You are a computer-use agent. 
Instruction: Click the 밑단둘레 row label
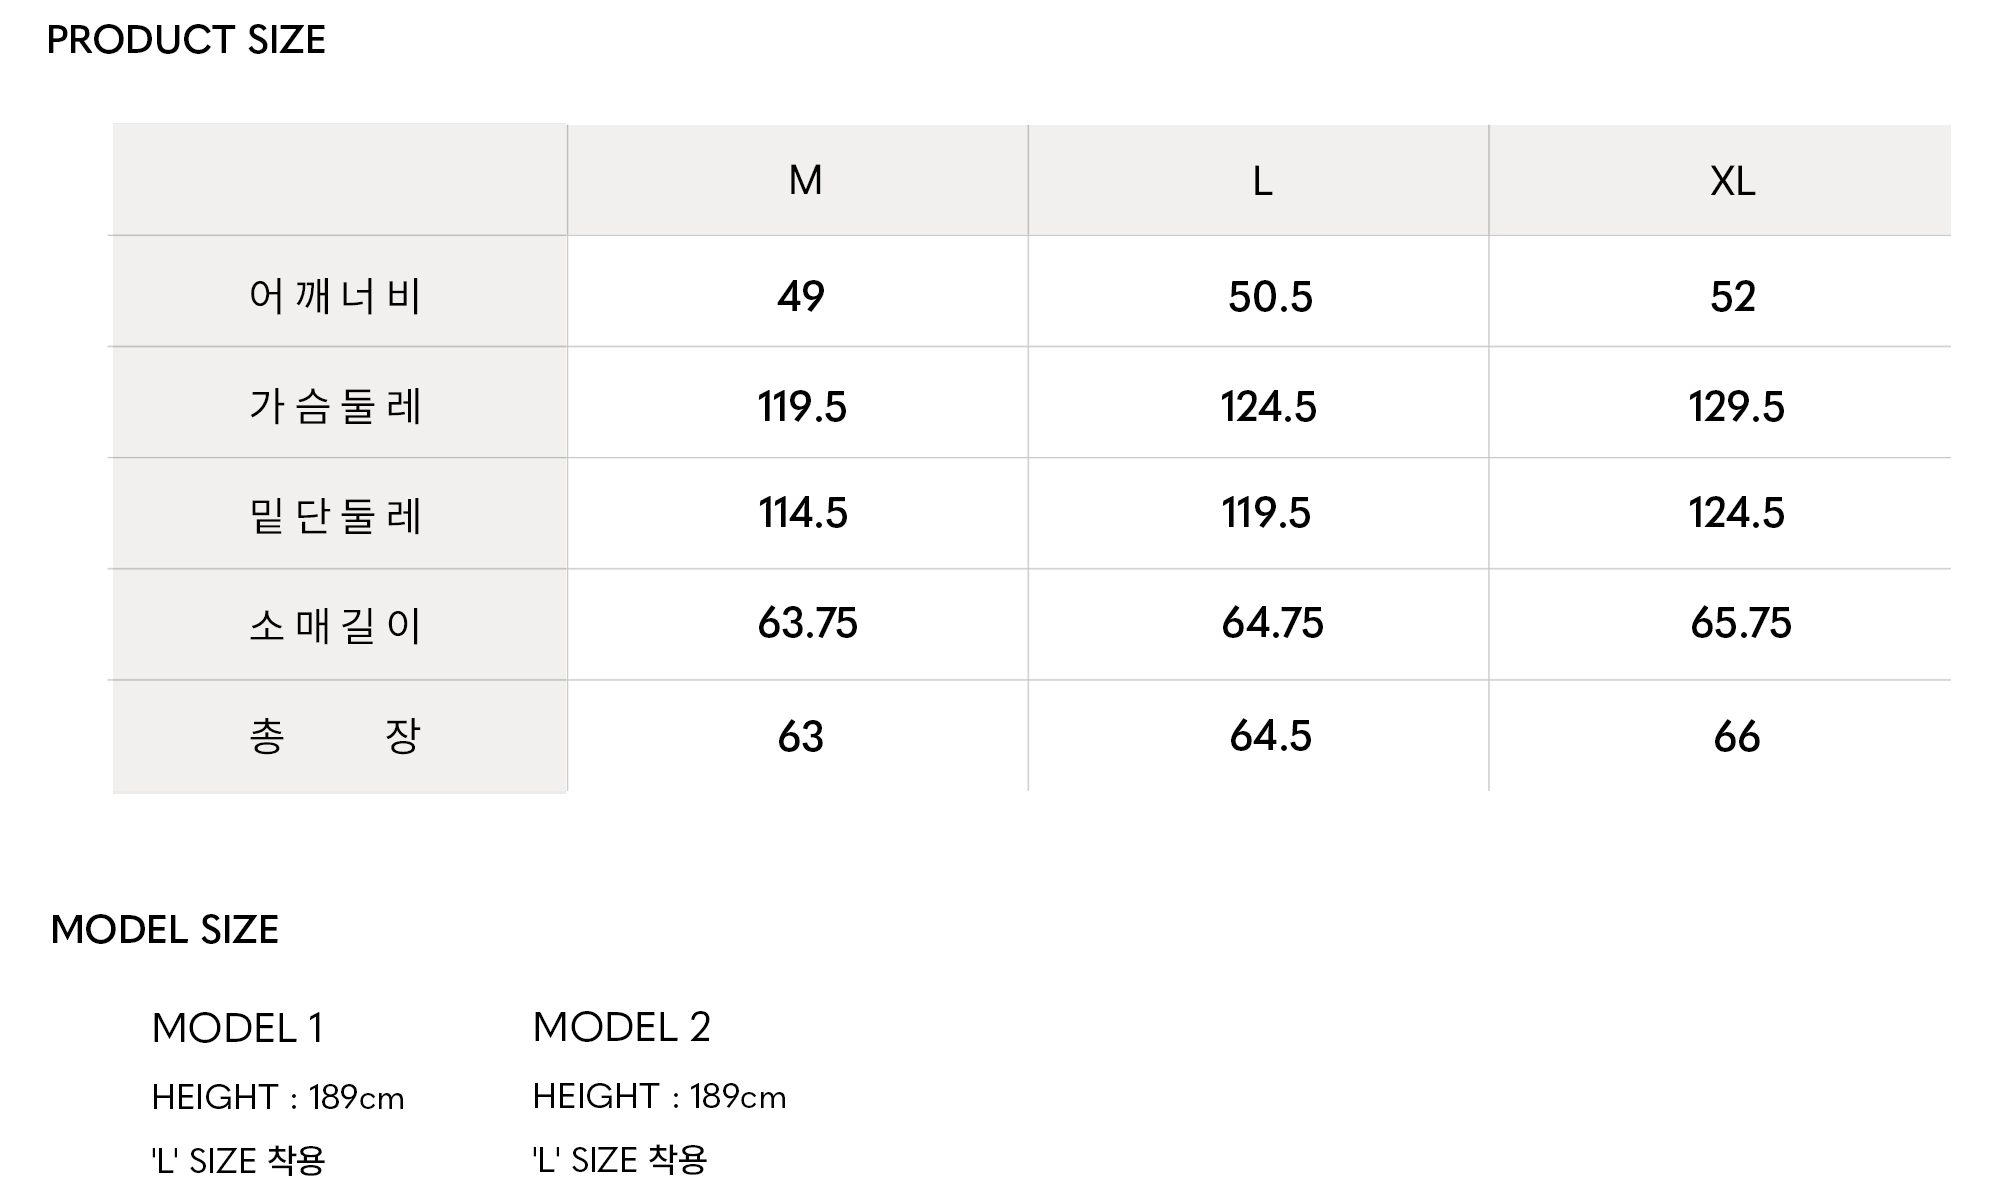[335, 516]
